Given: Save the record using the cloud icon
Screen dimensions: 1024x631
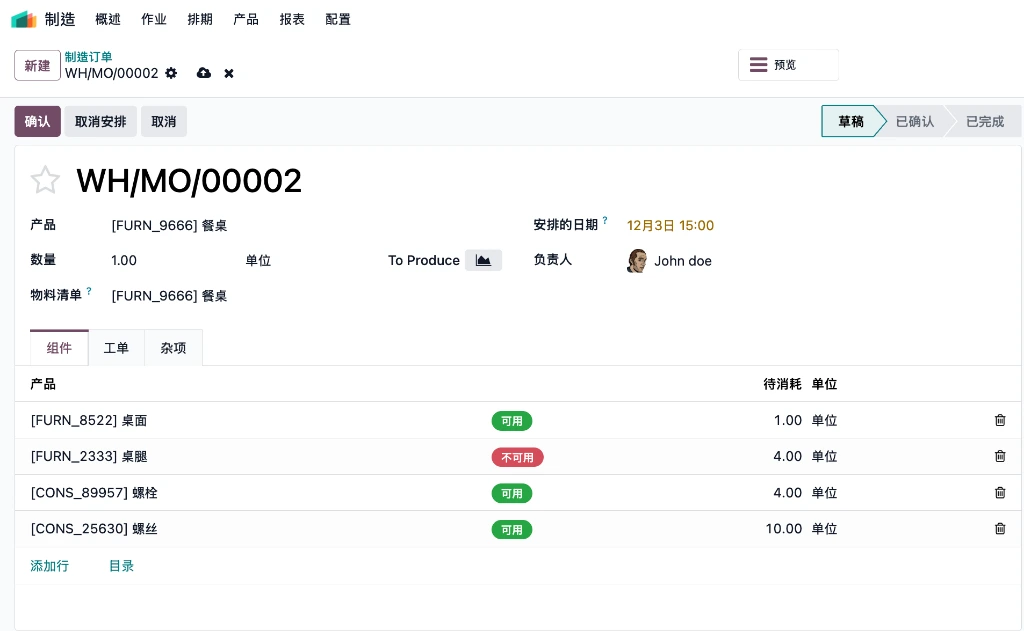Looking at the screenshot, I should pos(204,73).
